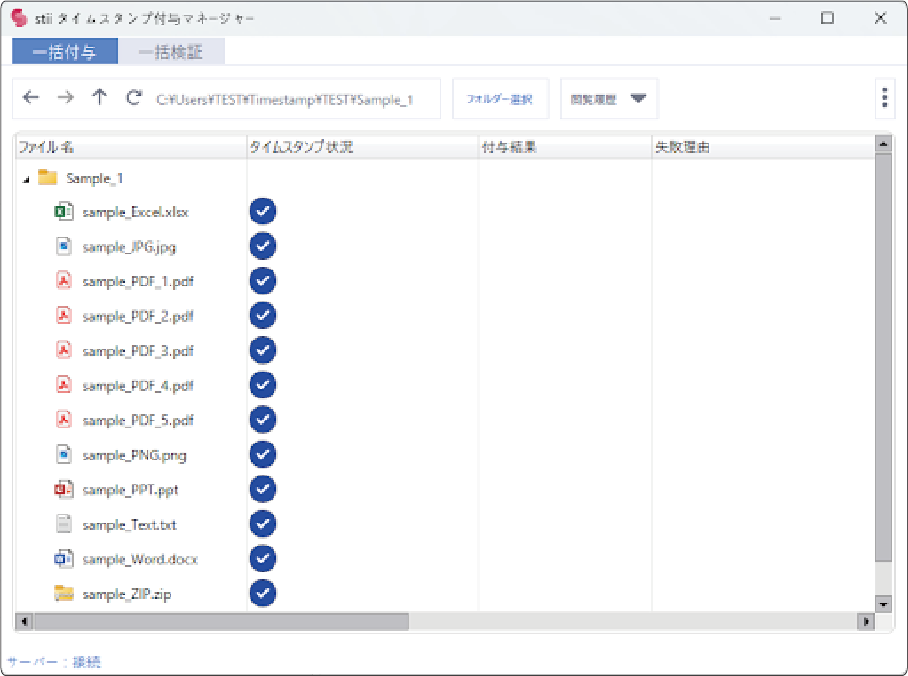Select the sample_Excel.xlsx file icon
The image size is (908, 676).
[x=64, y=211]
